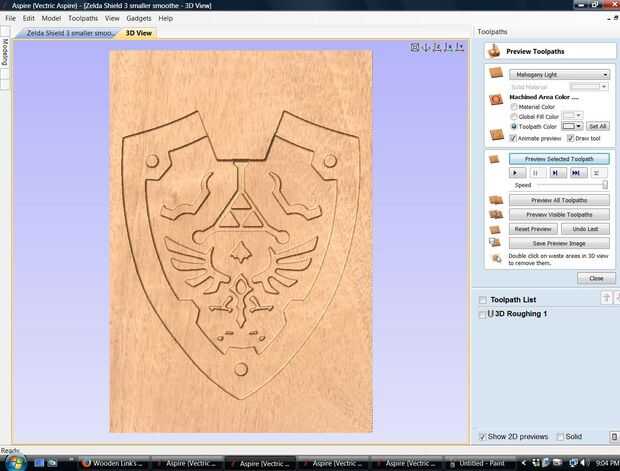
Task: Click the Preview Toolpaths header icon
Action: pos(494,51)
